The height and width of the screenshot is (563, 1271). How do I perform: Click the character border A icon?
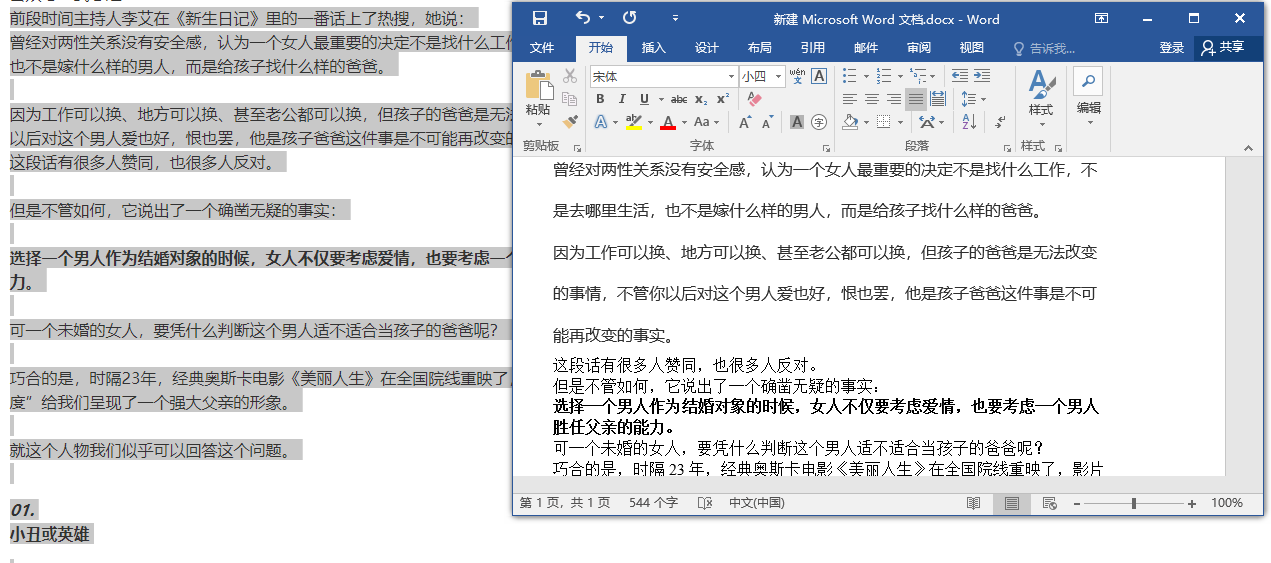pos(819,76)
